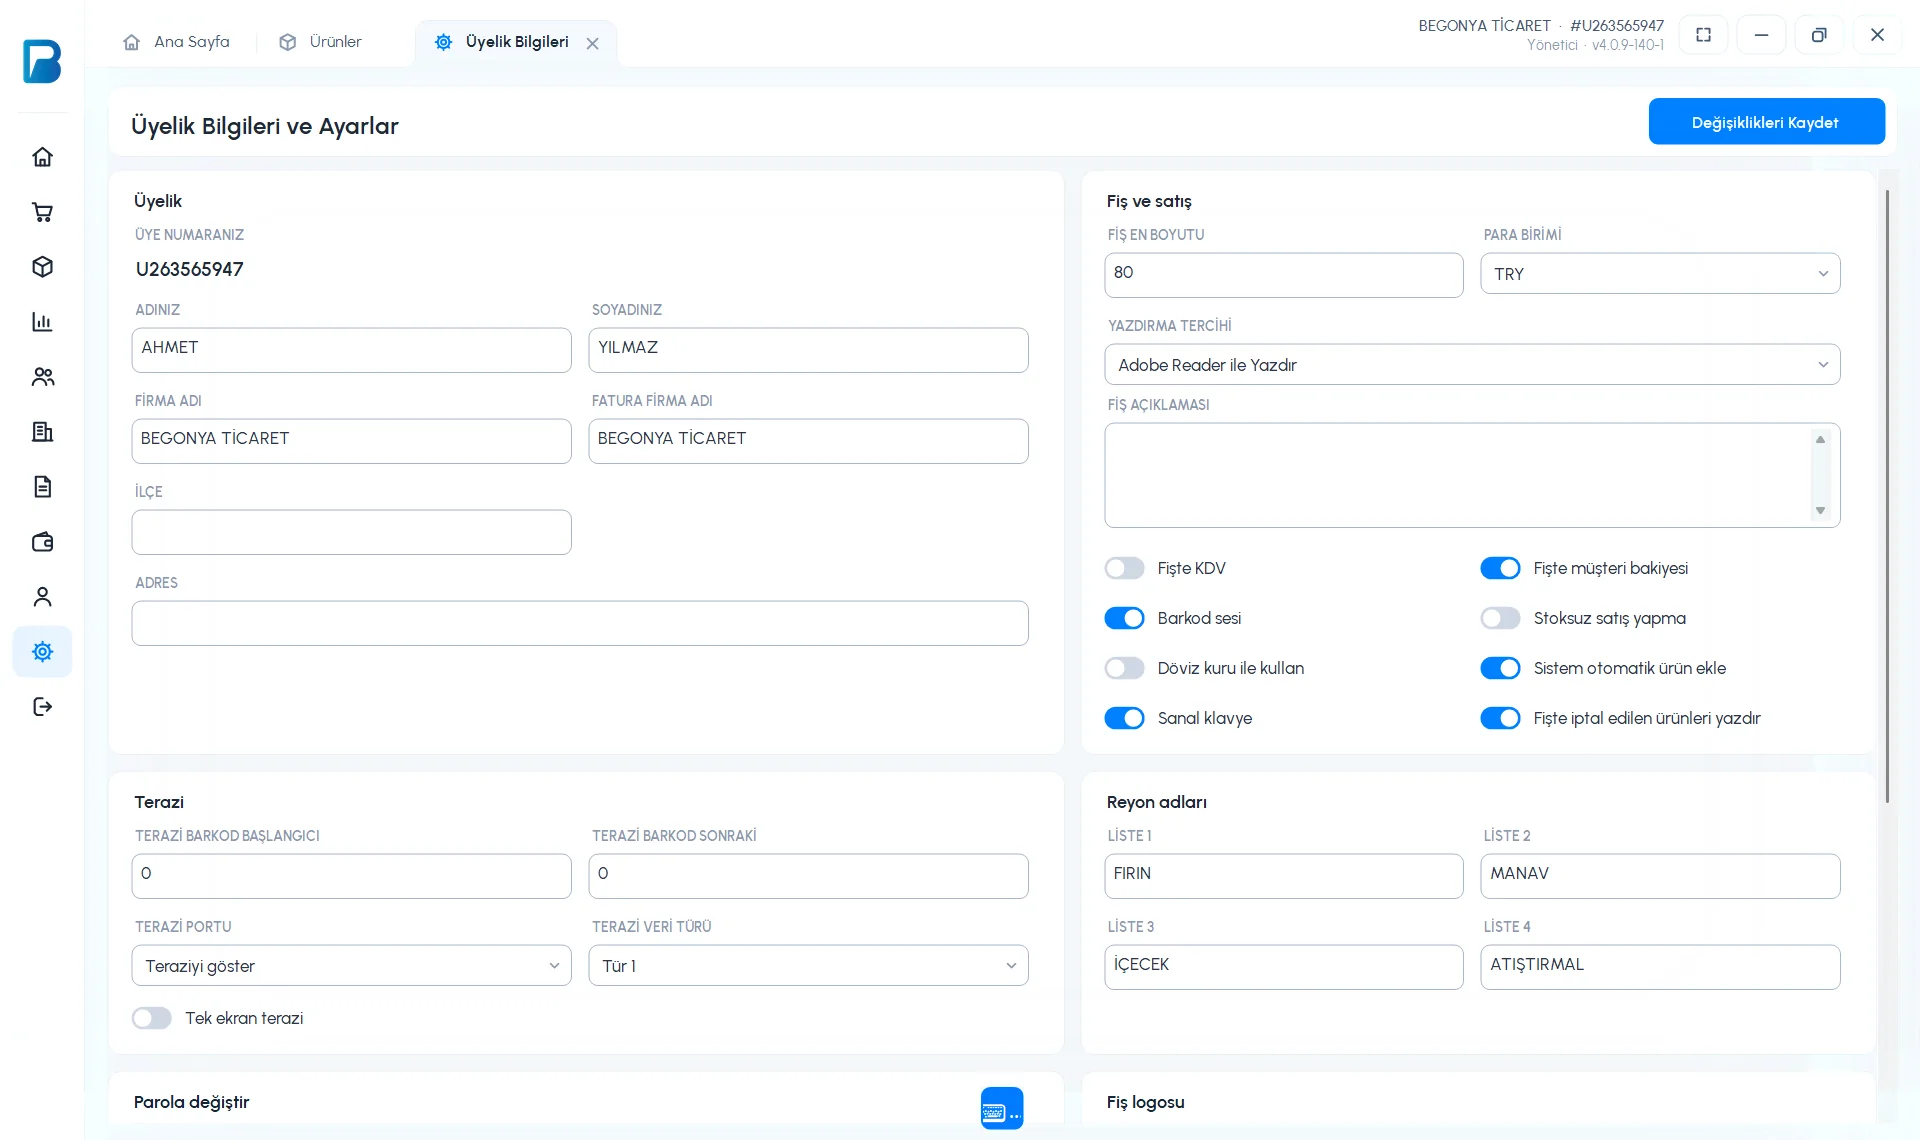
Task: Switch to the Ana Sayfa tab
Action: pyautogui.click(x=176, y=42)
